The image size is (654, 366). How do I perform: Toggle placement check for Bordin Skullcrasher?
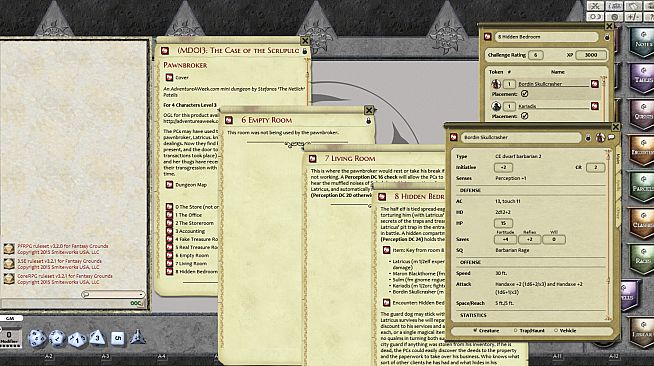coord(525,94)
